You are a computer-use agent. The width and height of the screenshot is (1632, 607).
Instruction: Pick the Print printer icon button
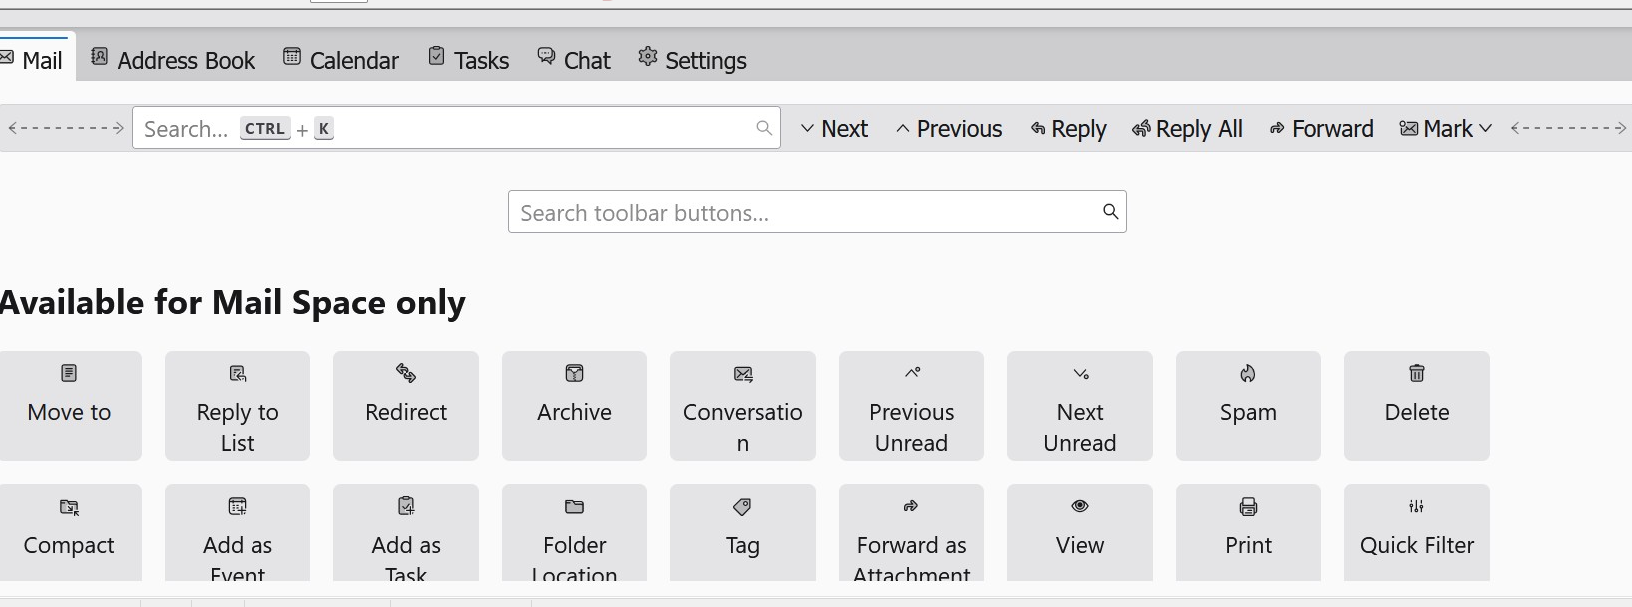click(1248, 507)
